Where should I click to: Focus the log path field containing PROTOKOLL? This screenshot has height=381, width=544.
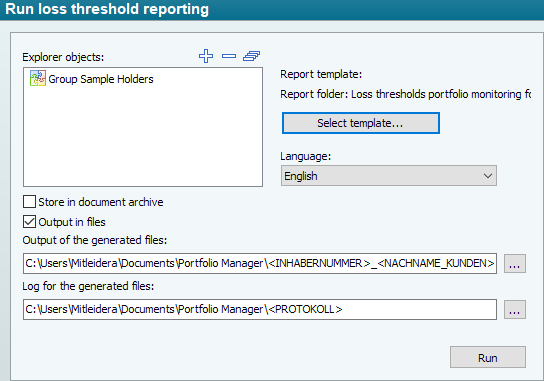(260, 309)
